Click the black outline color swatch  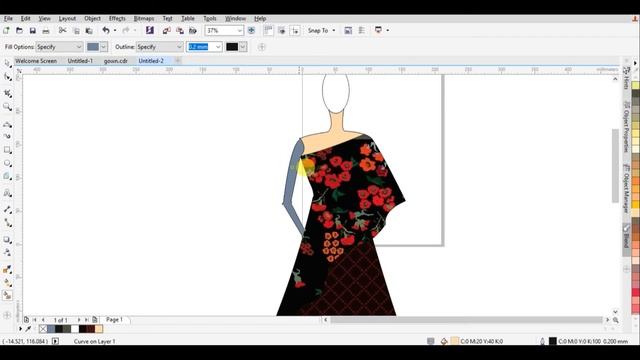click(232, 47)
